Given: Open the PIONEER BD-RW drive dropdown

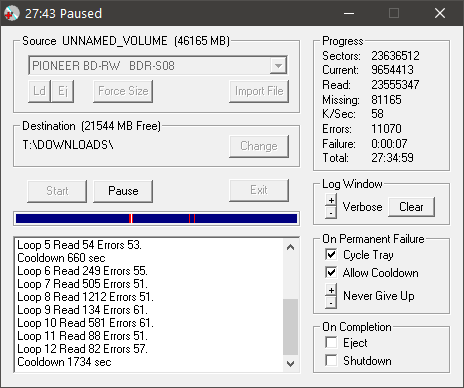Looking at the screenshot, I should tap(278, 66).
